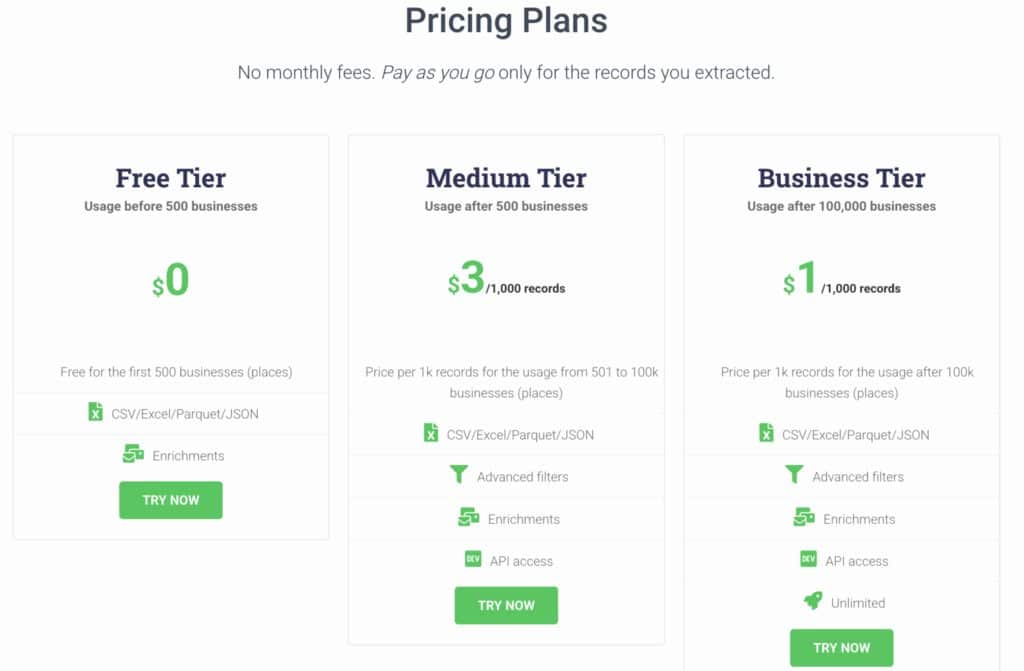1024x671 pixels.
Task: Click the Business Tier Unlimited rocket icon
Action: (813, 602)
